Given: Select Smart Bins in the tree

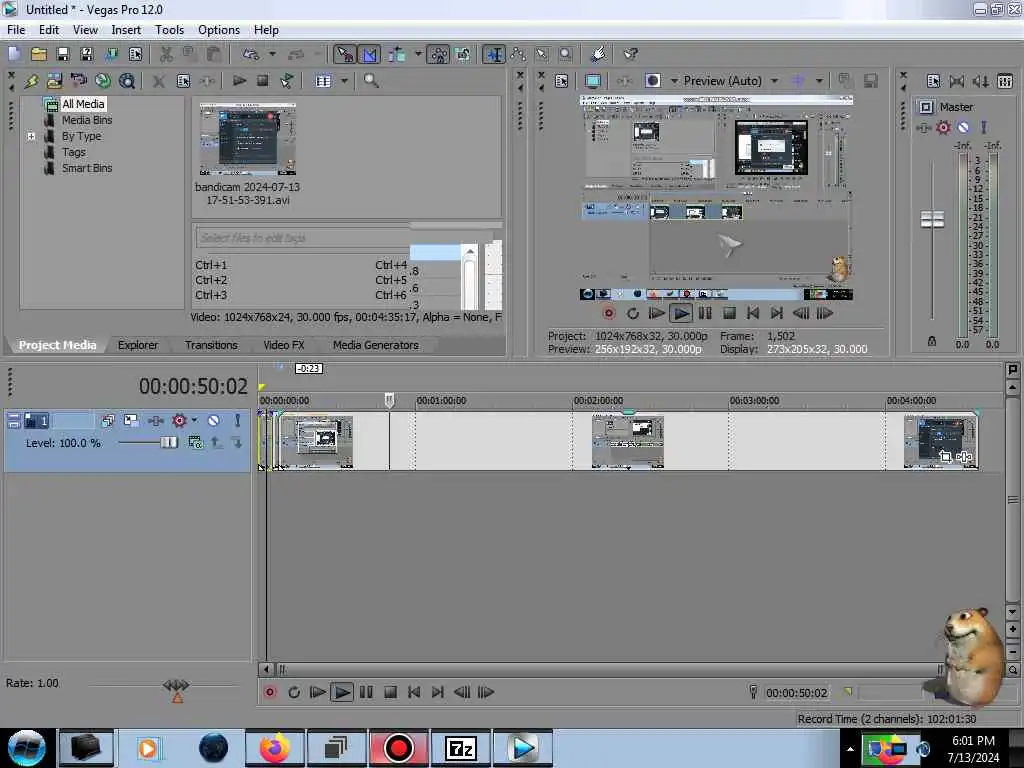Looking at the screenshot, I should 87,168.
